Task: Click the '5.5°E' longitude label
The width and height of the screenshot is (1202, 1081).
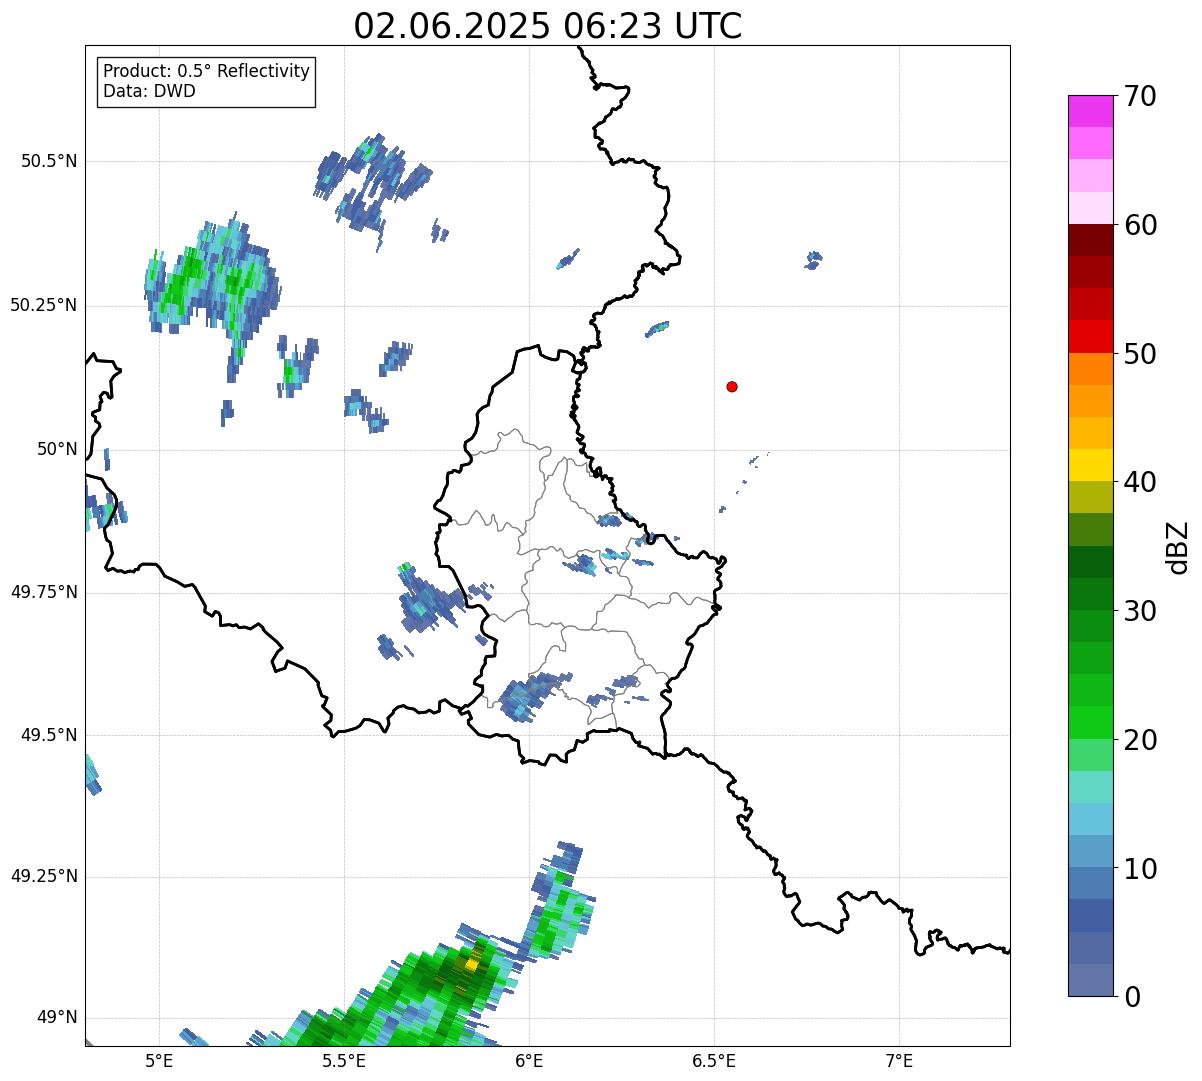Action: point(344,1061)
